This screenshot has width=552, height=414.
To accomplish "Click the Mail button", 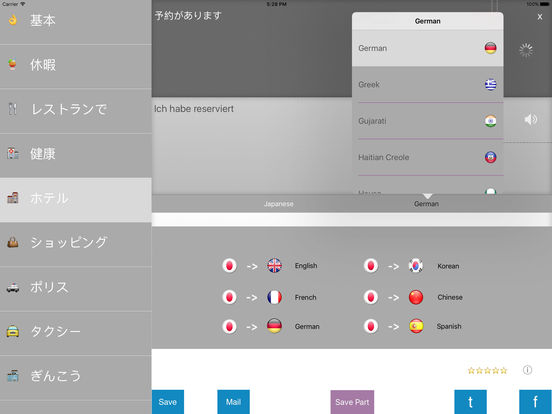I will [x=233, y=402].
